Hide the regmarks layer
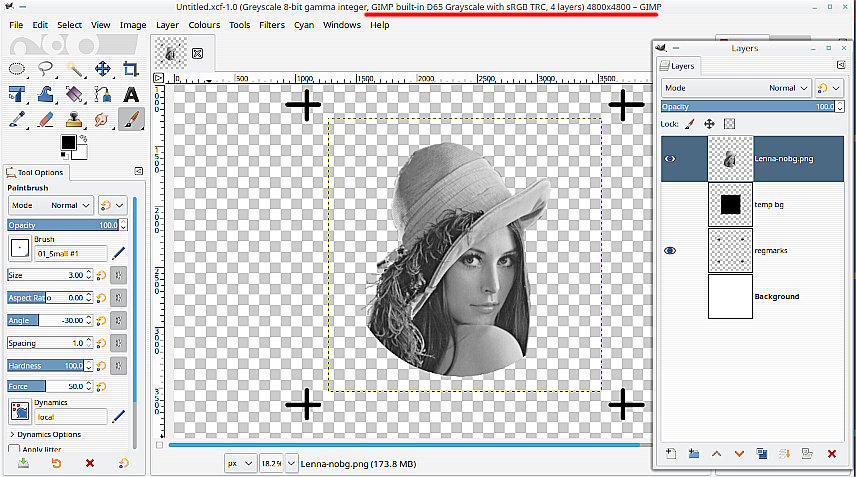The height and width of the screenshot is (477, 856). 670,251
